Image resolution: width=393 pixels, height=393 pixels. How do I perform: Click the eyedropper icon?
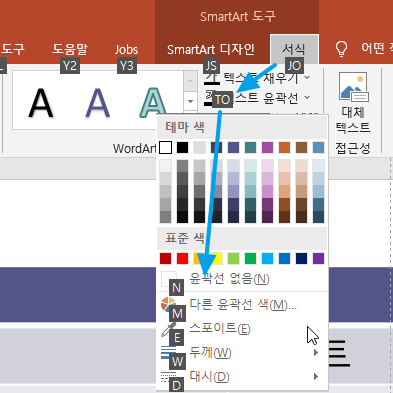pos(168,329)
